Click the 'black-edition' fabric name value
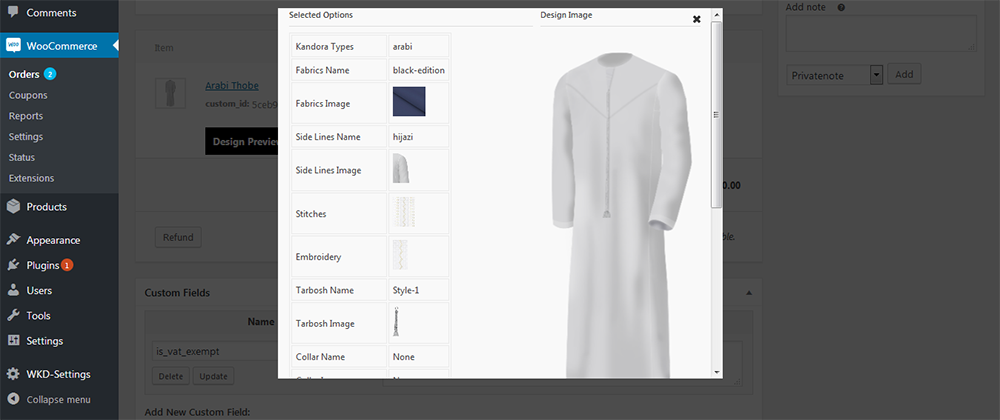 418,69
